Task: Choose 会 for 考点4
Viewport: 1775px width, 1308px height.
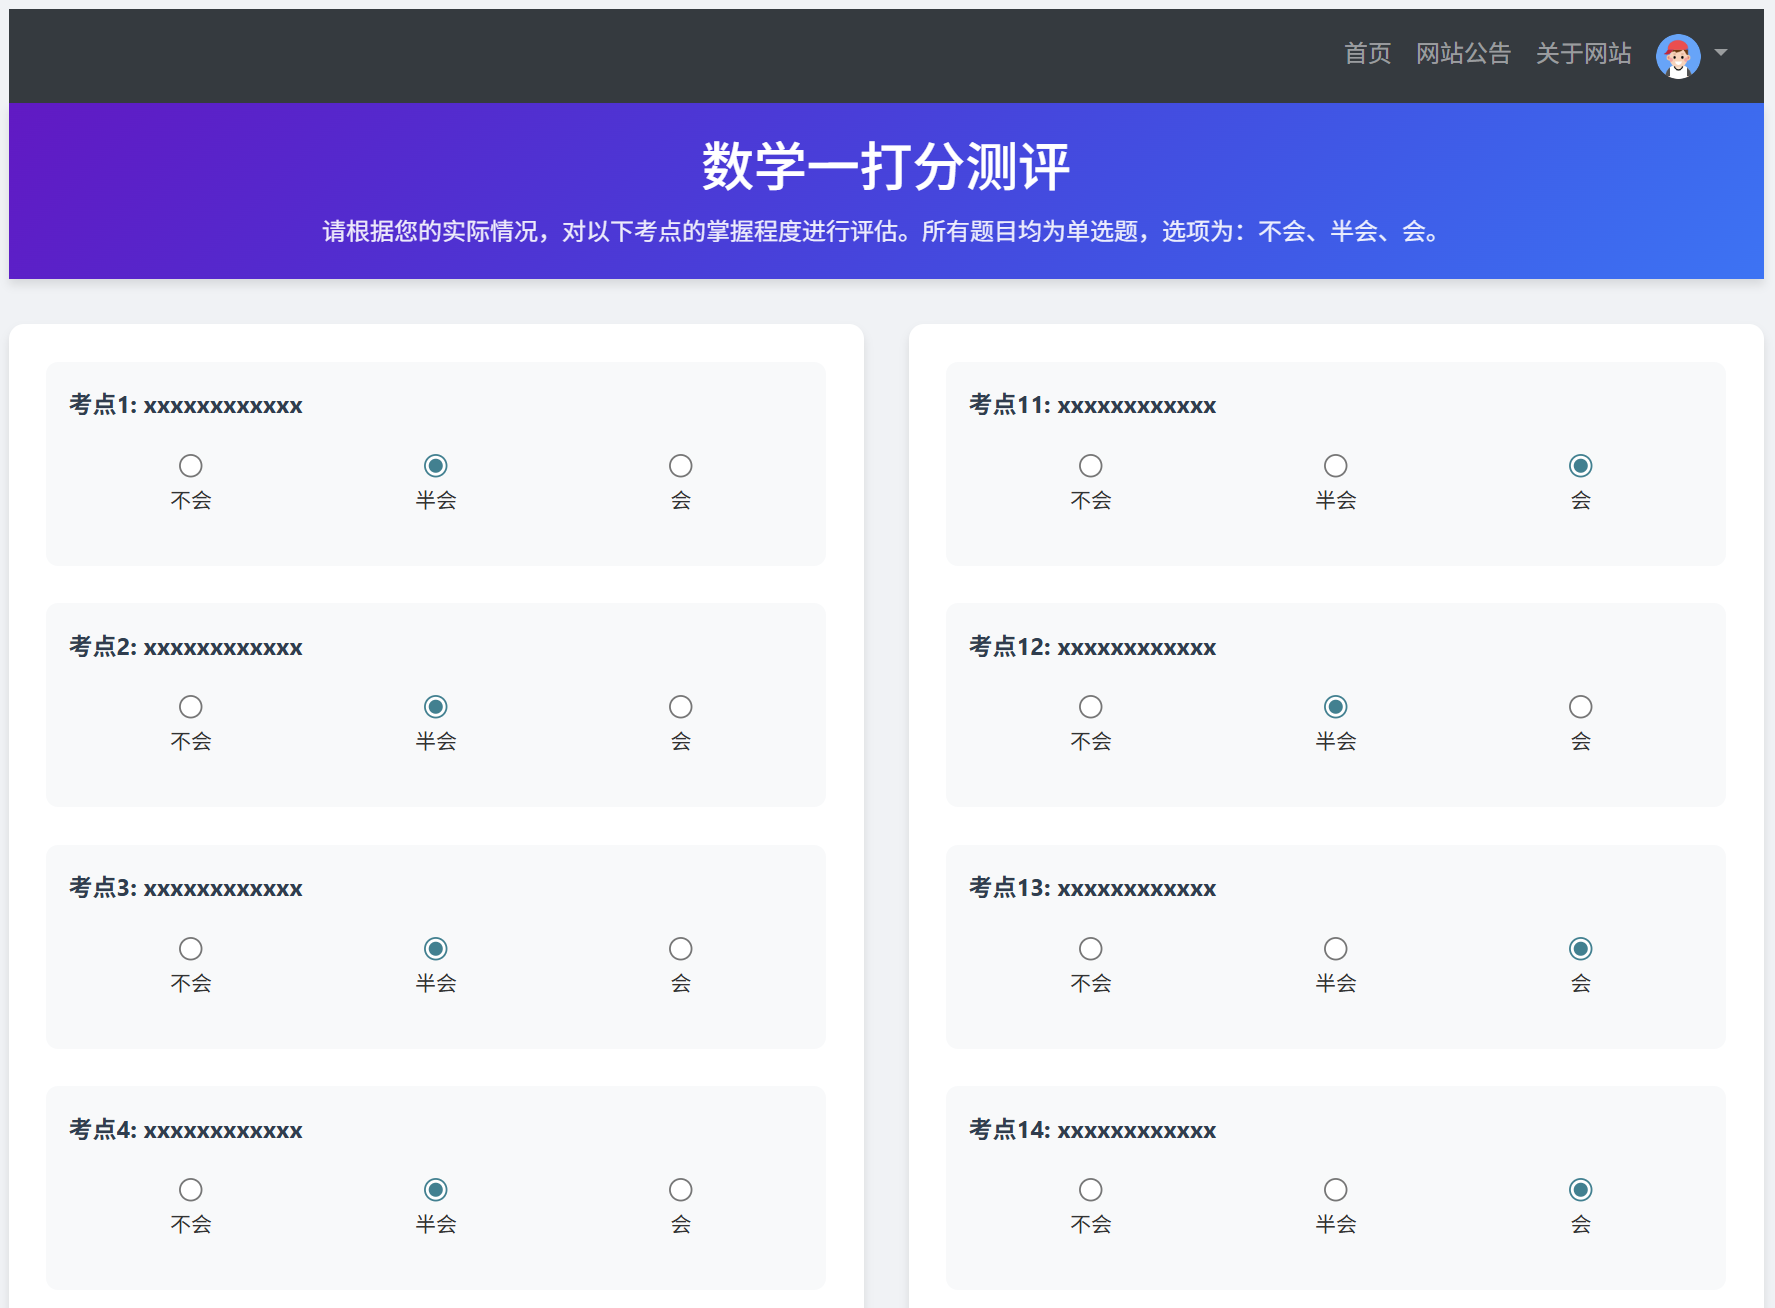Action: click(x=680, y=1190)
